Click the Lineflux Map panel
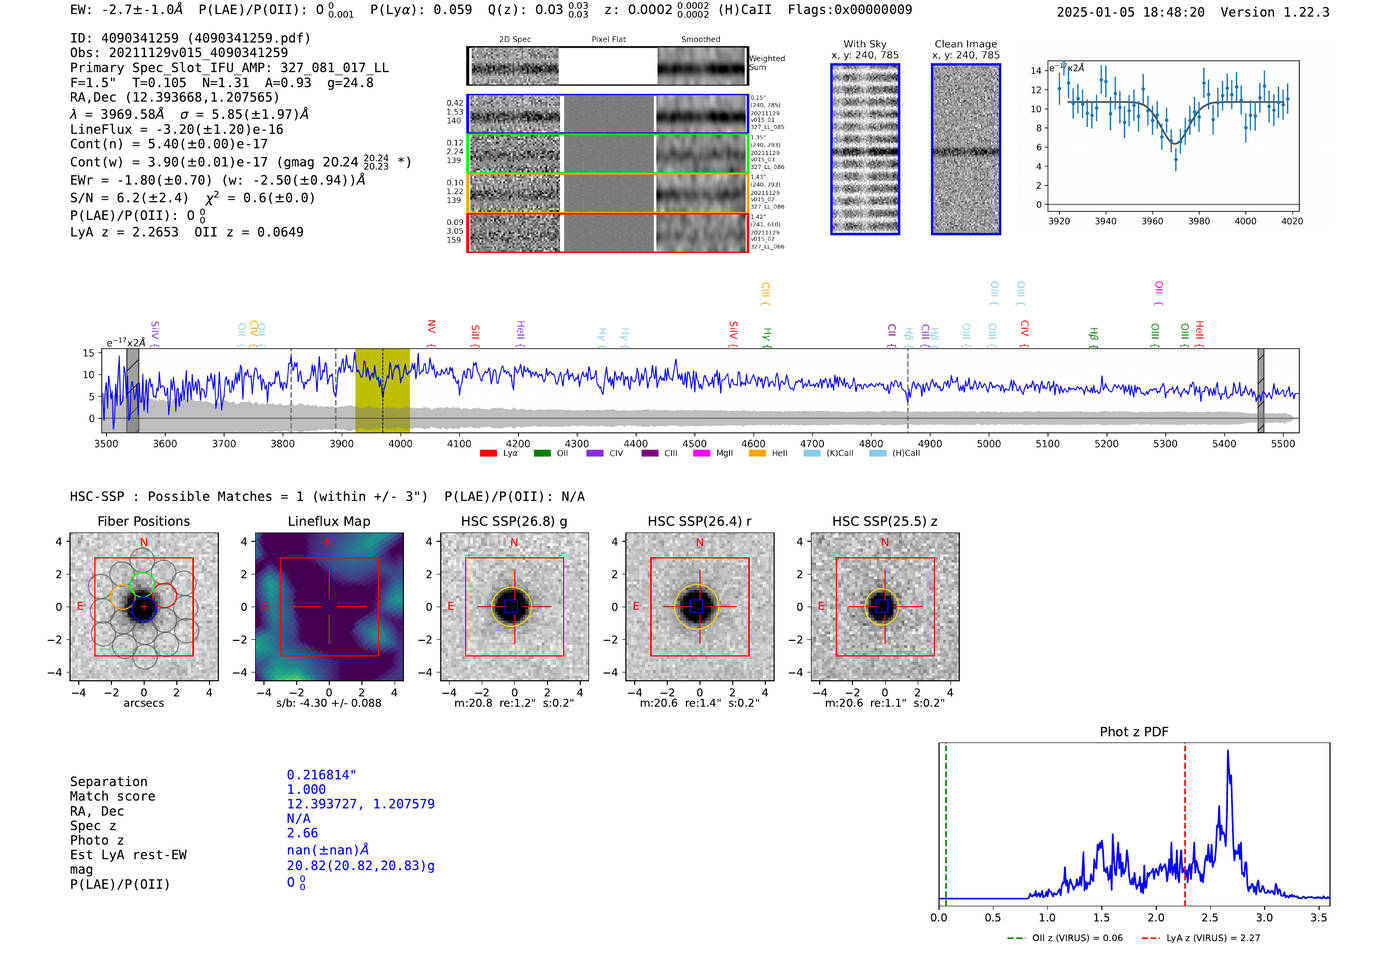The width and height of the screenshot is (1400, 953). (329, 606)
